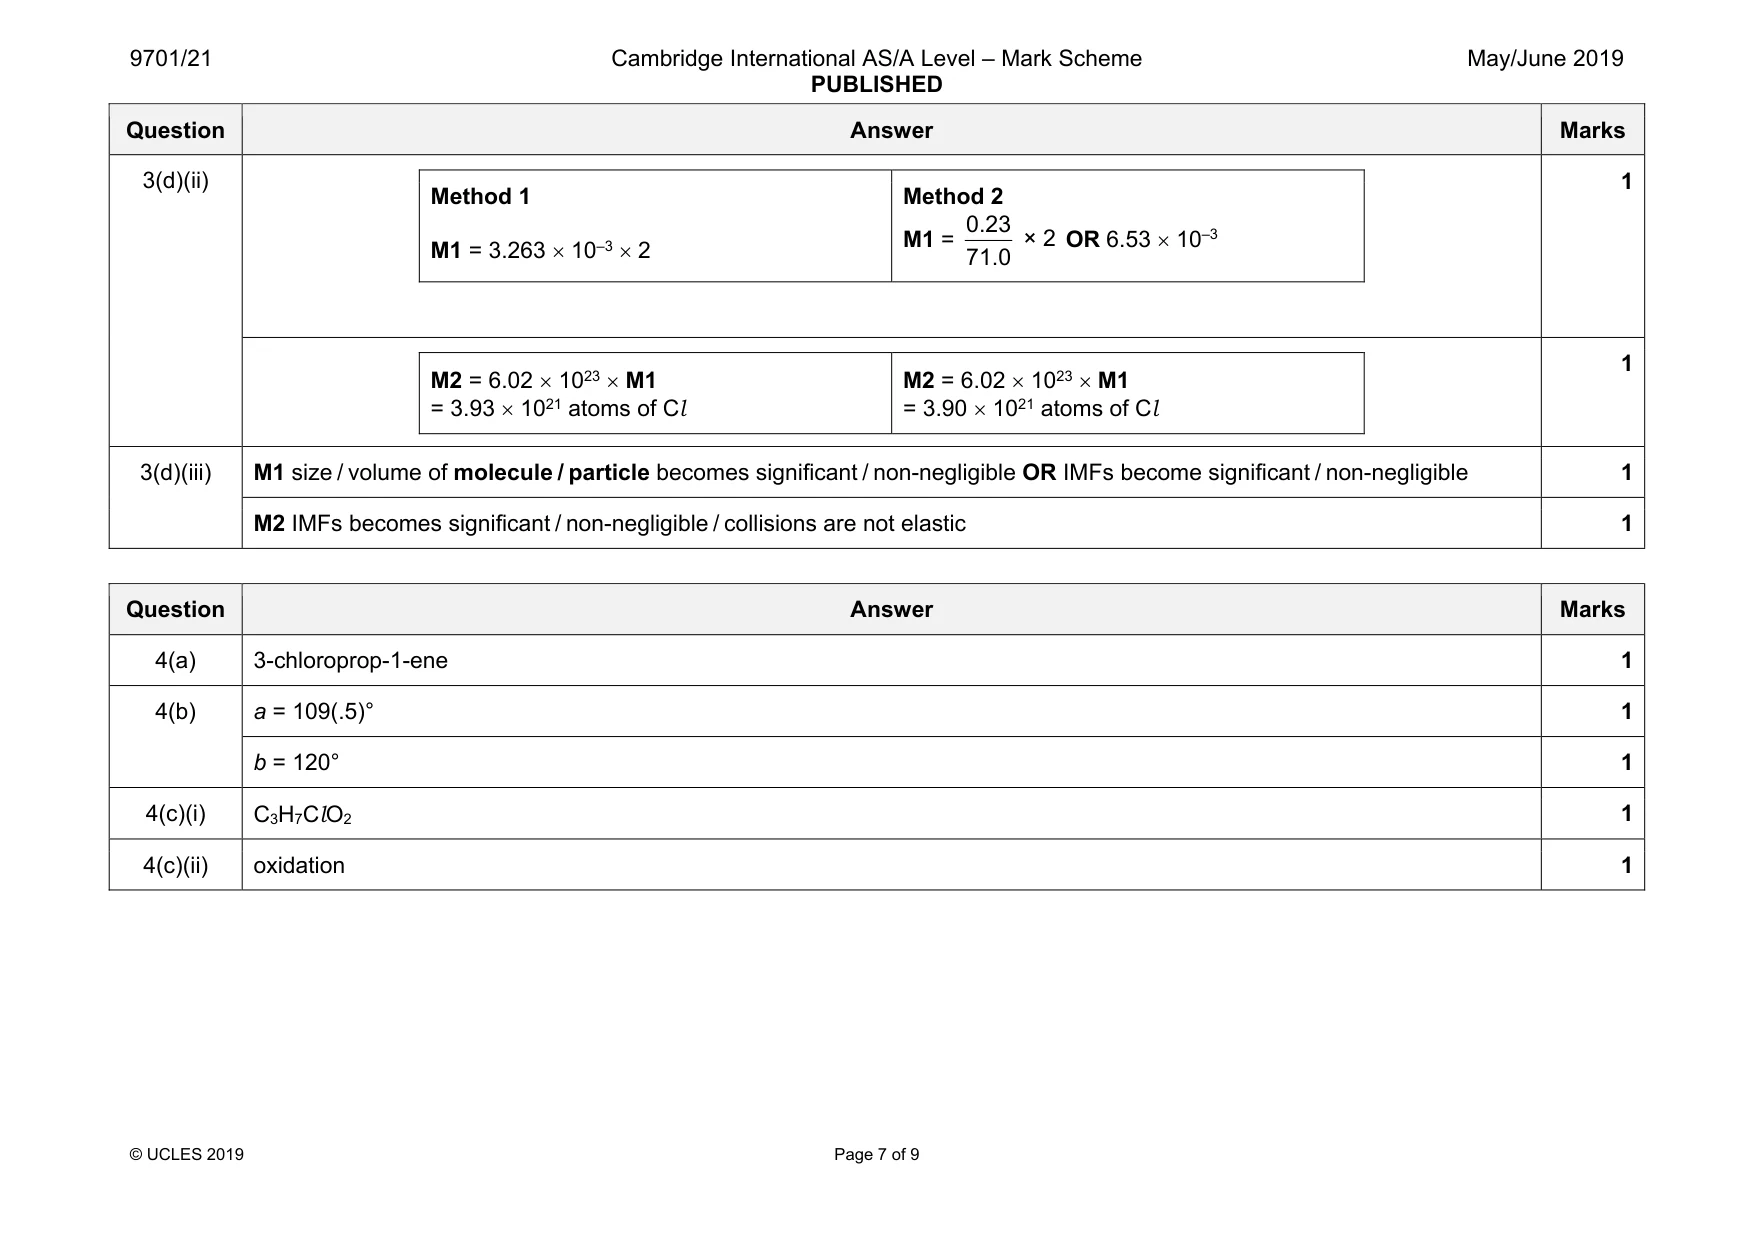The height and width of the screenshot is (1240, 1755).
Task: Click the question number "3(d)(ii)"
Action: point(175,181)
